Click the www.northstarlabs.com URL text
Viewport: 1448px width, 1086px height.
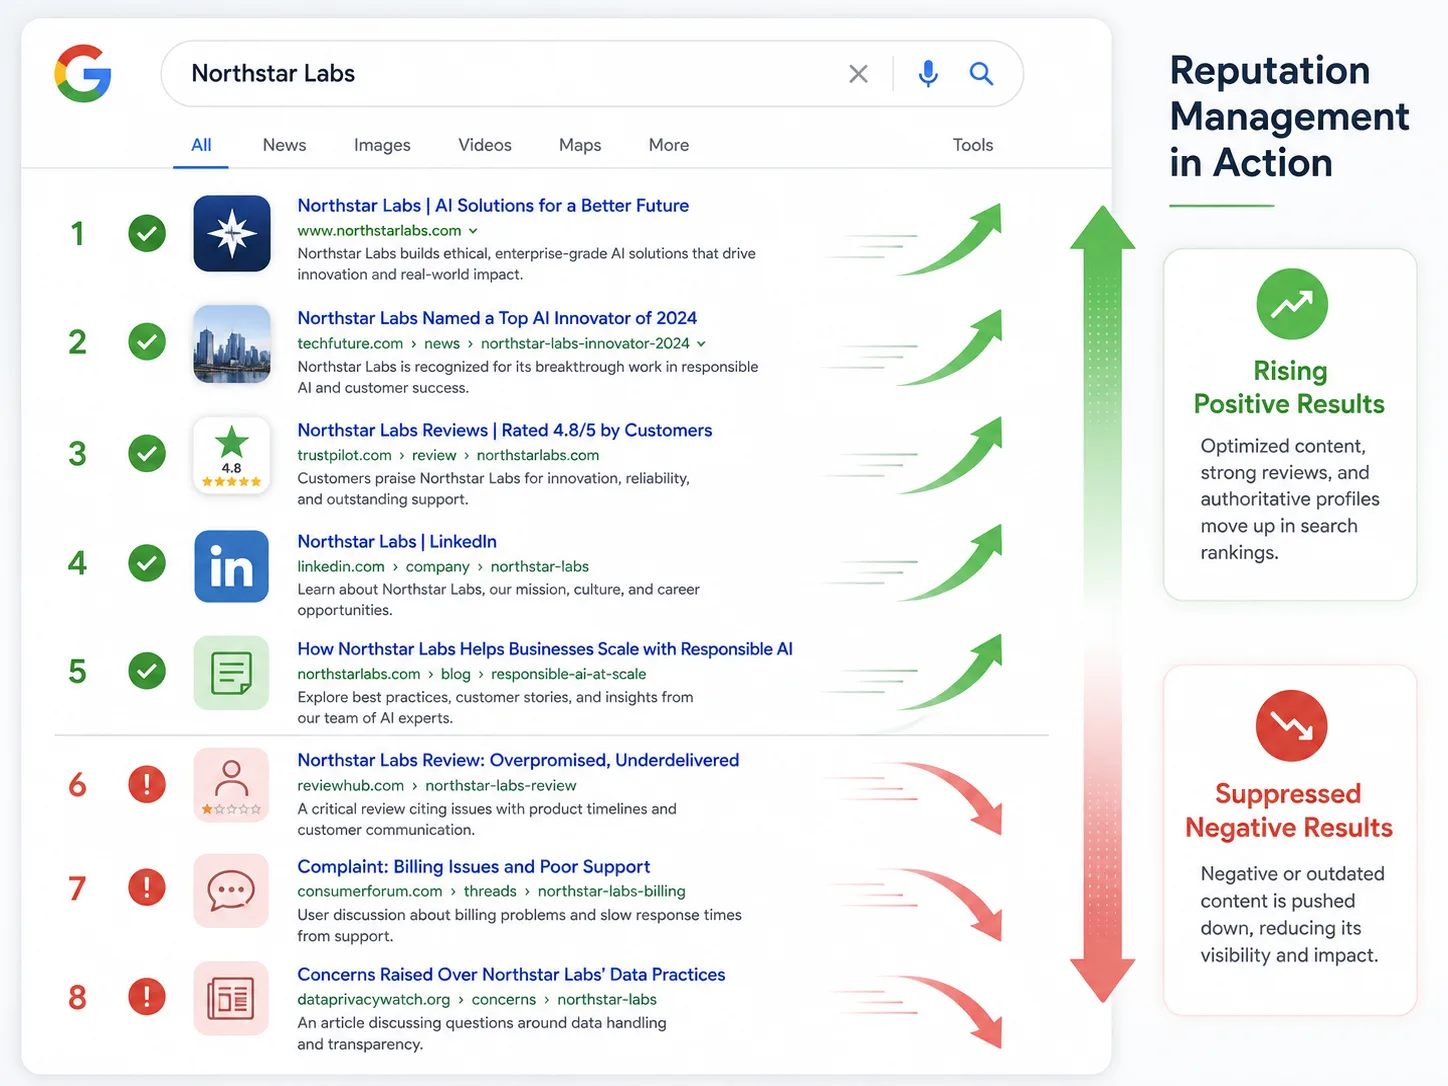click(x=379, y=231)
